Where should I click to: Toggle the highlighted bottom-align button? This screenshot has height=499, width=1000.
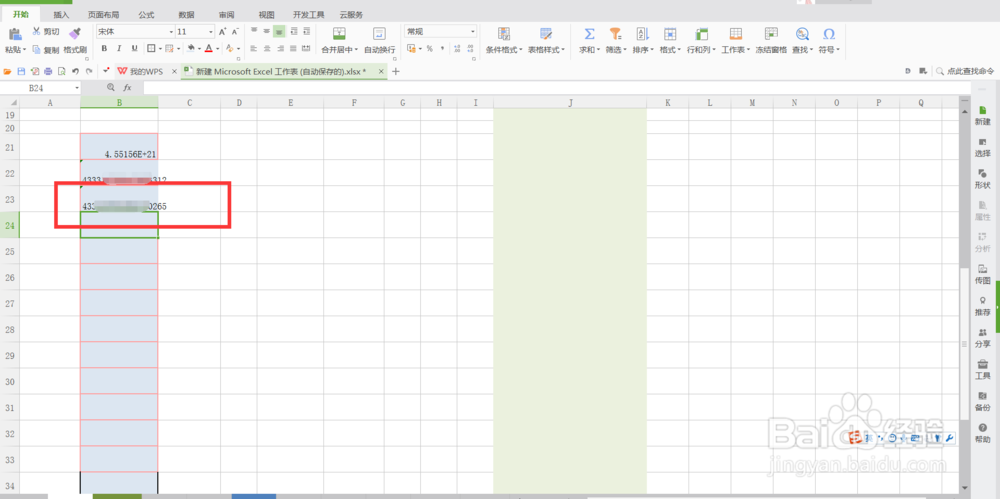(x=279, y=31)
